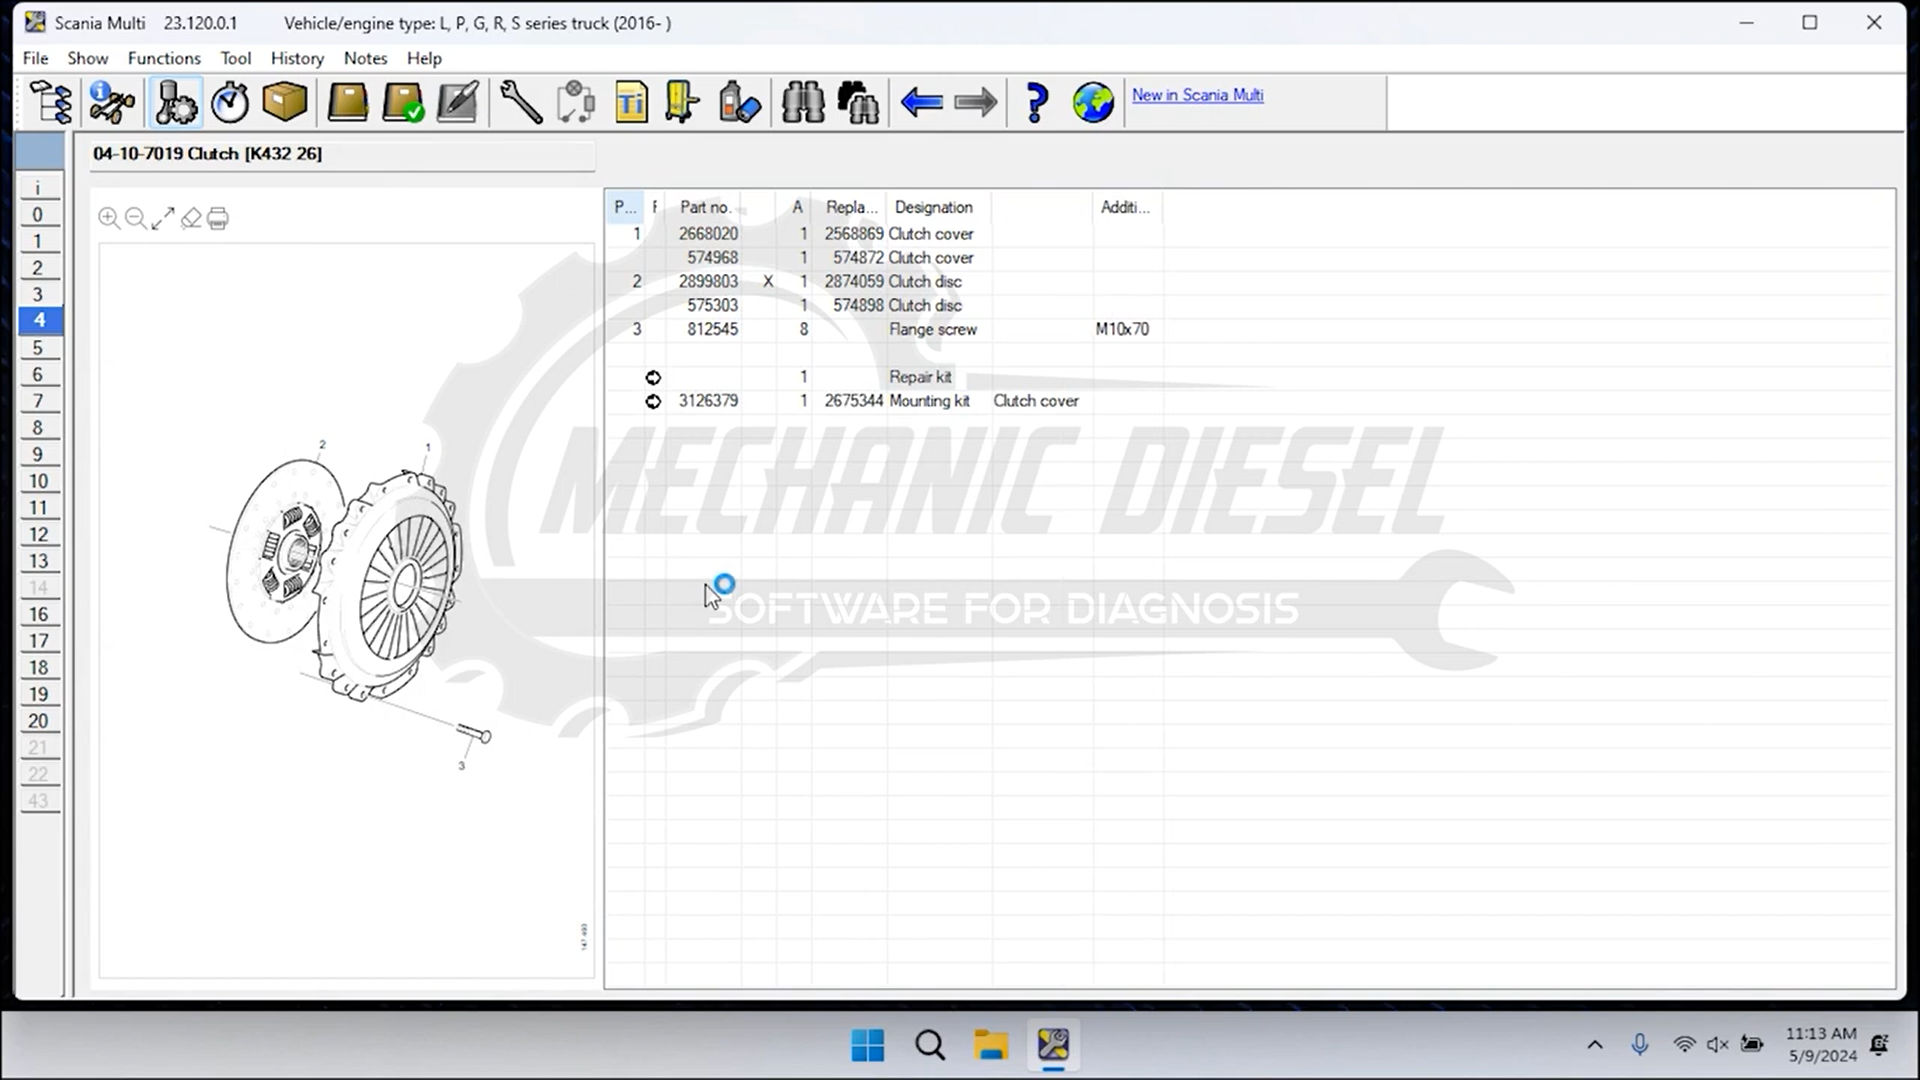This screenshot has height=1080, width=1920.
Task: Open the Show menu
Action: tap(88, 58)
